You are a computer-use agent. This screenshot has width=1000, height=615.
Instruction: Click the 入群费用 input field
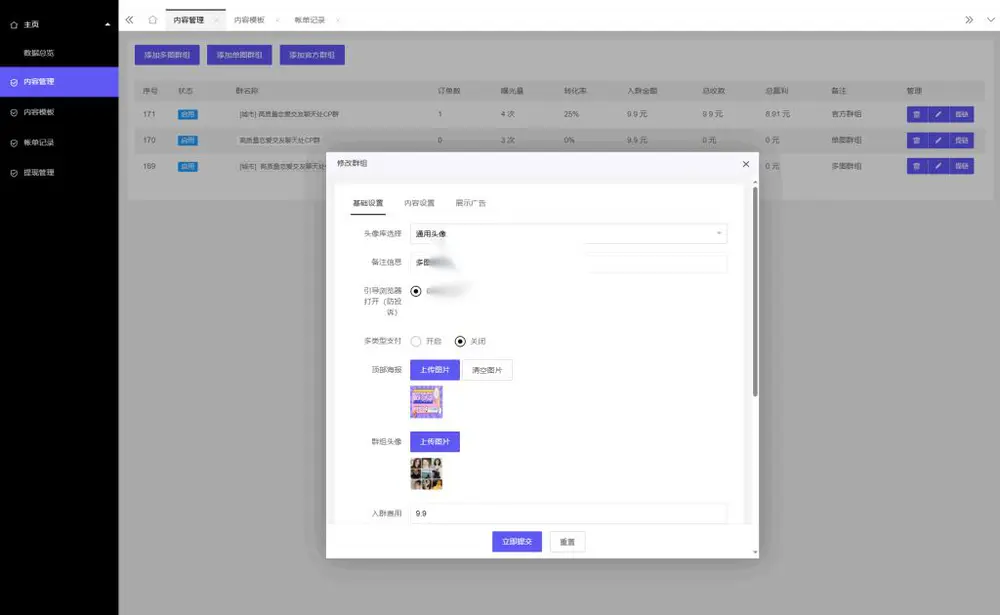[x=568, y=514]
